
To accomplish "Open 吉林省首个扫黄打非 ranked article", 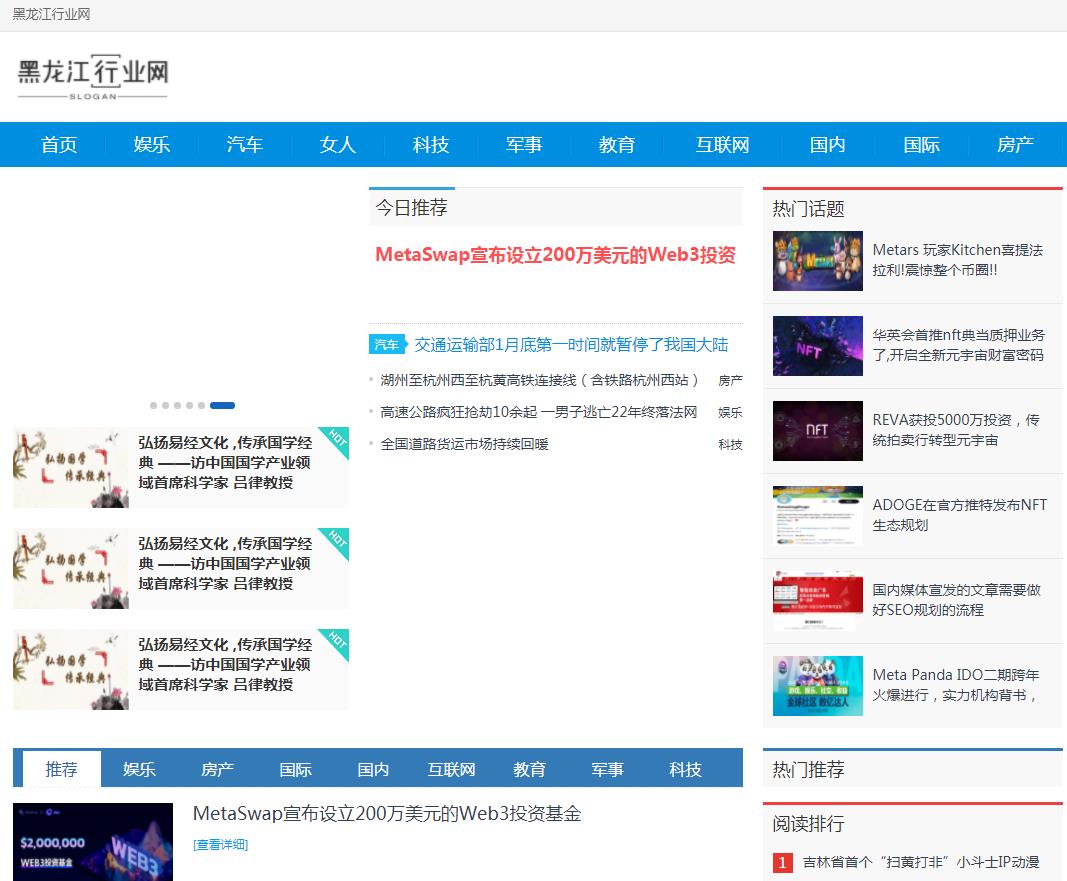I will tap(921, 862).
